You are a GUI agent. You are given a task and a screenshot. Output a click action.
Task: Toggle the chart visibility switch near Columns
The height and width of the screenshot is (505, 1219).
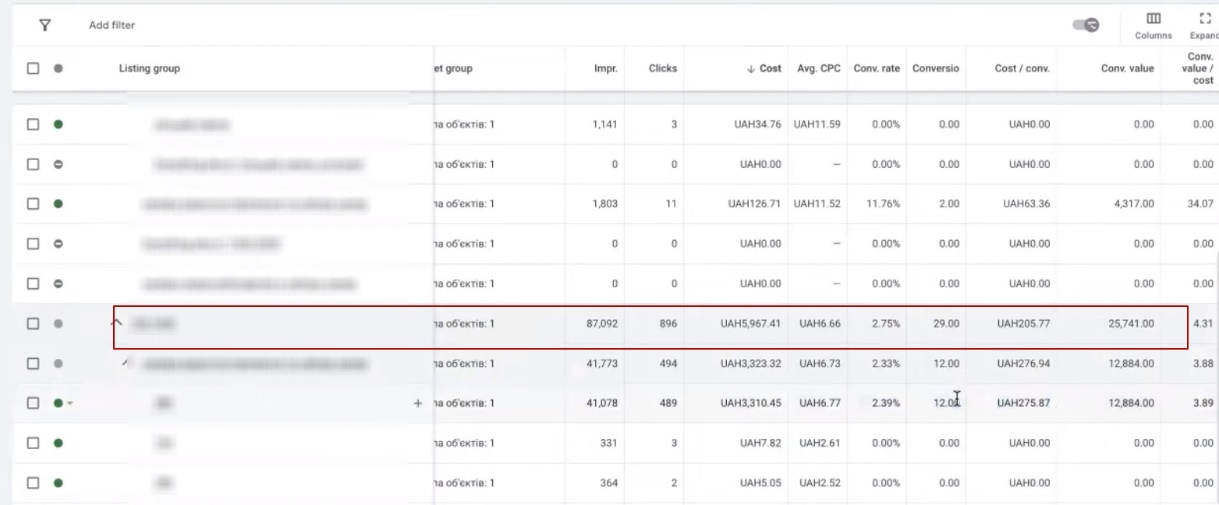[x=1086, y=25]
